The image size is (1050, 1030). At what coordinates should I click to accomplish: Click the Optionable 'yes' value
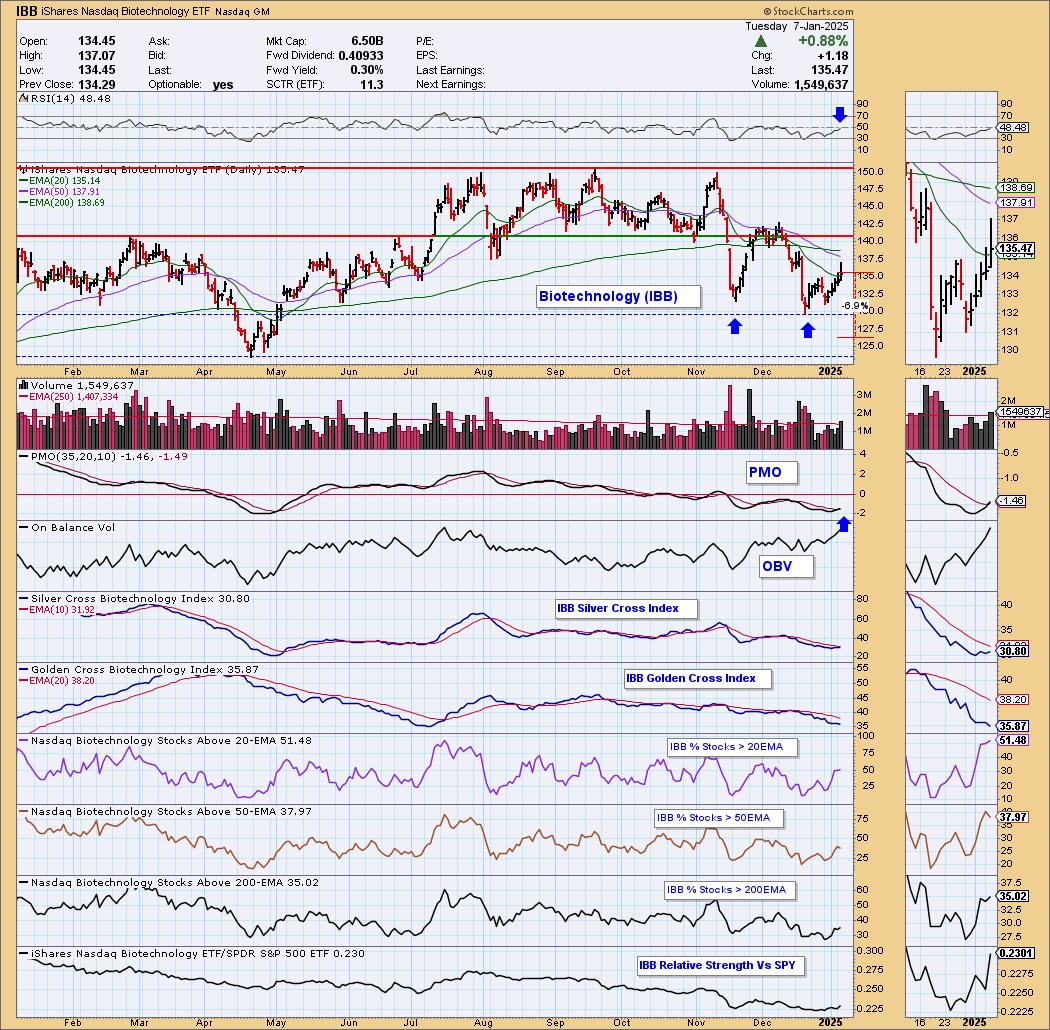[223, 84]
